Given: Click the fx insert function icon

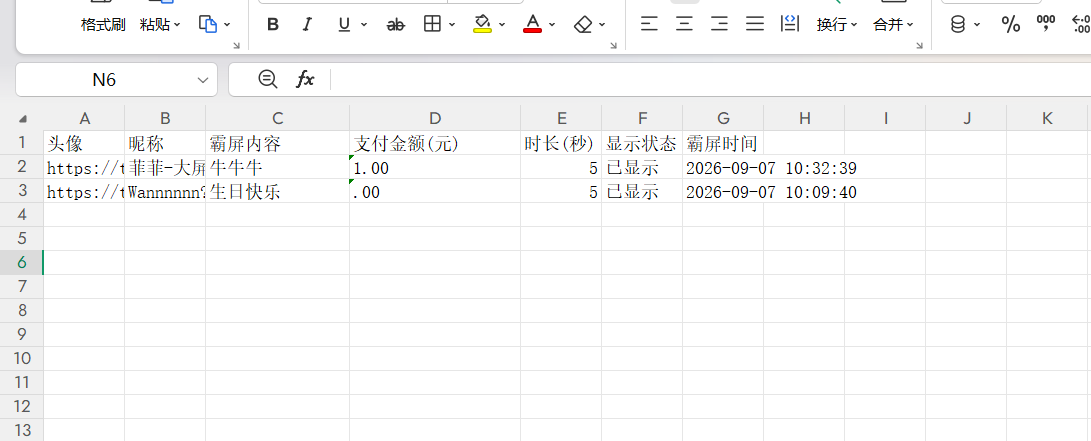Looking at the screenshot, I should 305,79.
